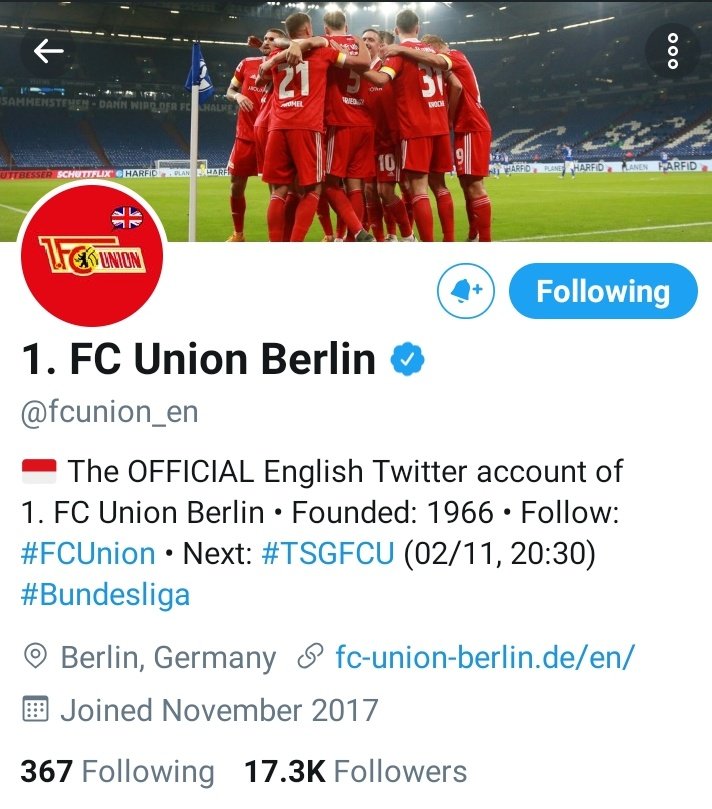Tap the 1. FC Union Berlin name

[x=199, y=359]
